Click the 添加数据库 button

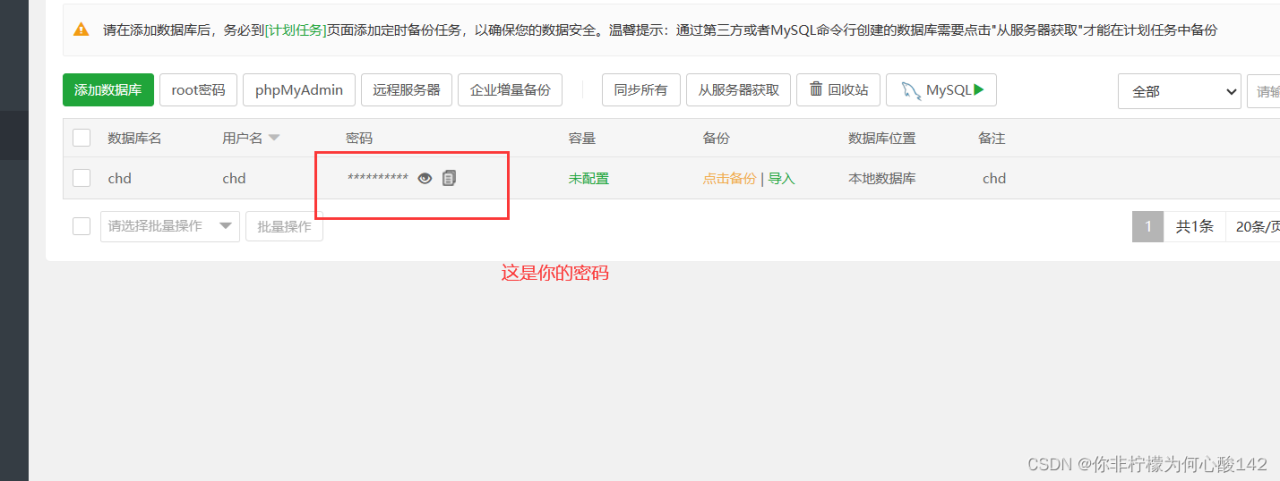[108, 90]
